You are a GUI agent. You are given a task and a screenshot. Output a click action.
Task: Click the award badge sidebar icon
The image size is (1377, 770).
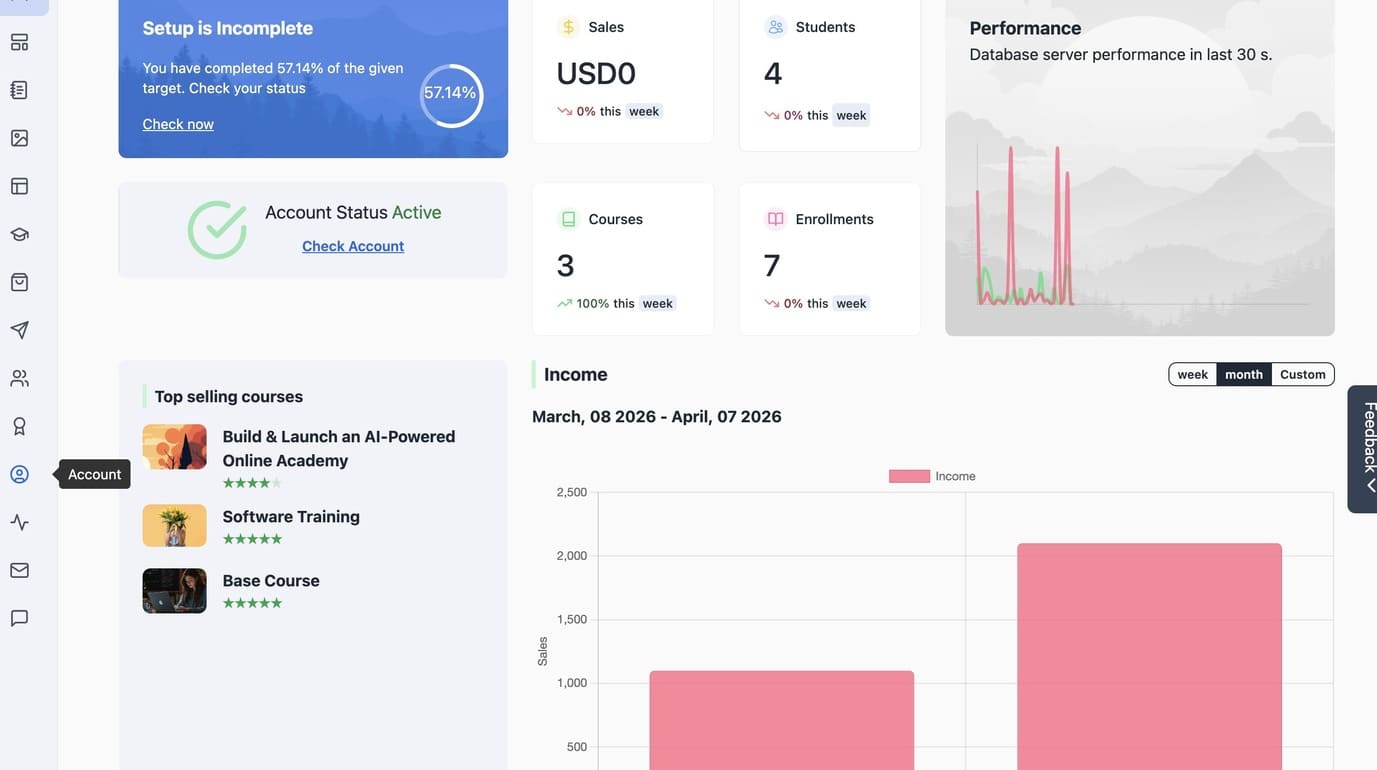coord(19,426)
